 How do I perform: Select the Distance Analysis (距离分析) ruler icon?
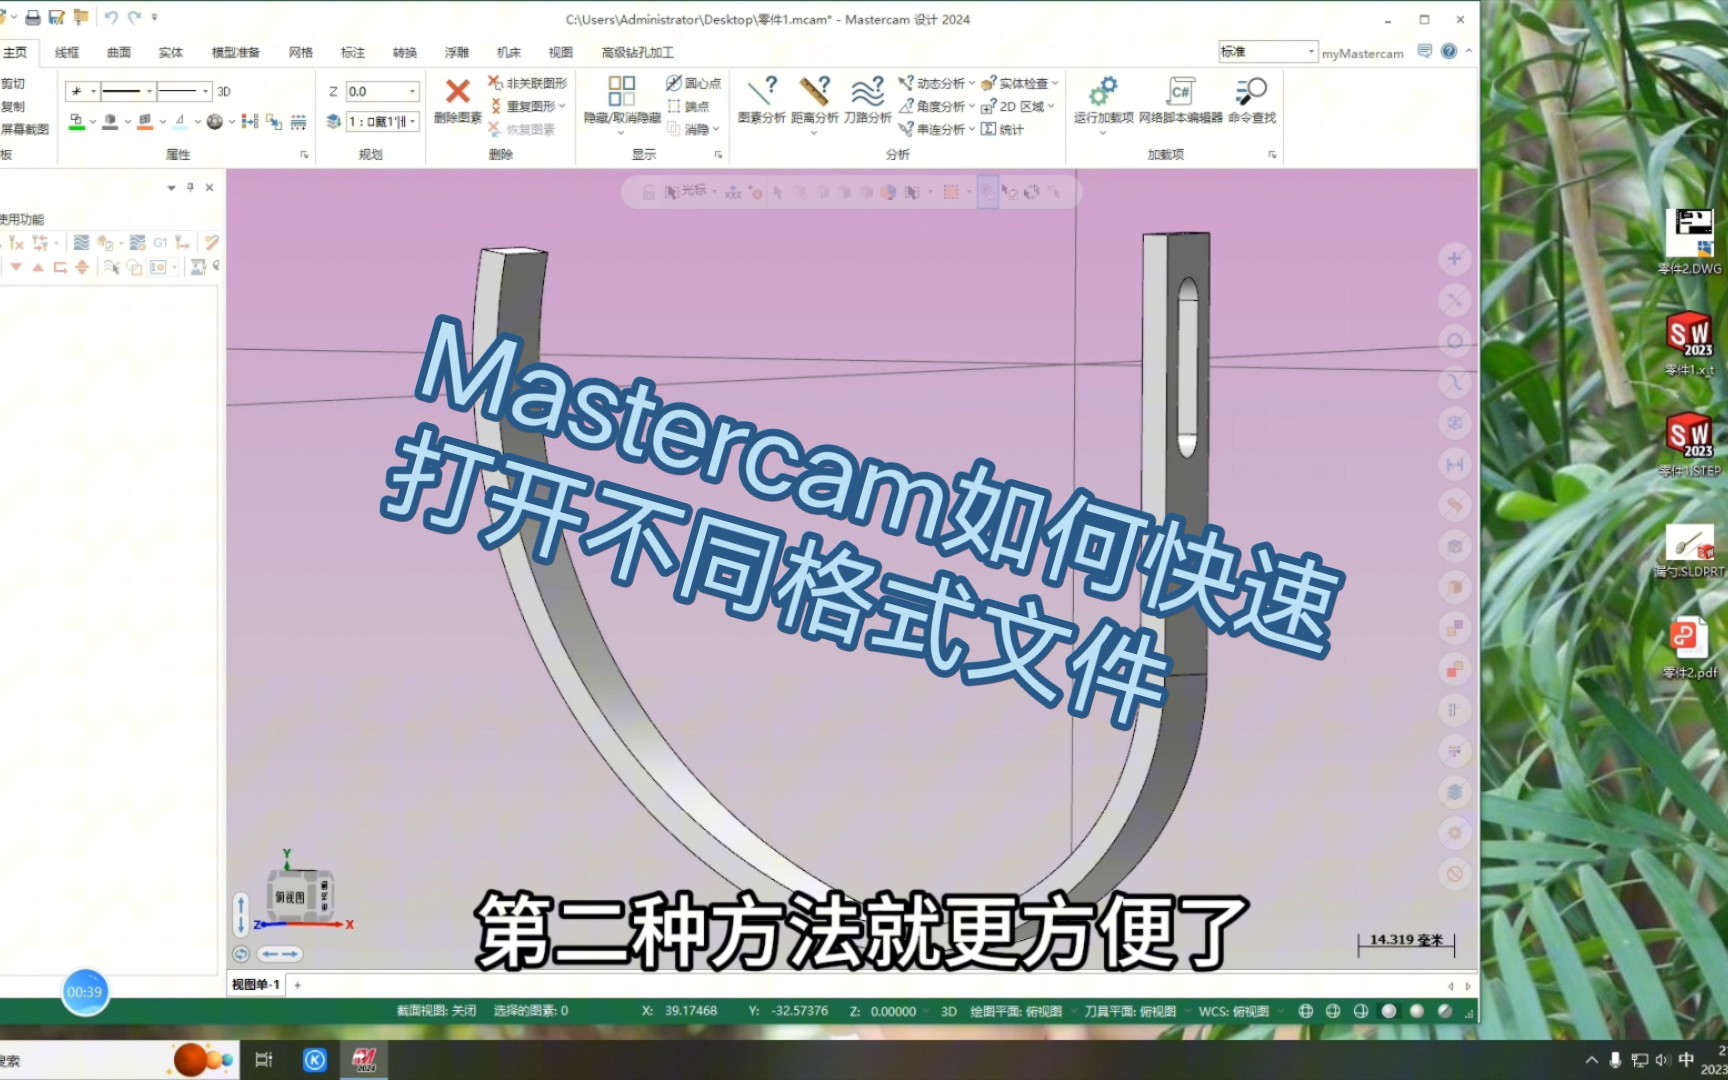[x=814, y=92]
